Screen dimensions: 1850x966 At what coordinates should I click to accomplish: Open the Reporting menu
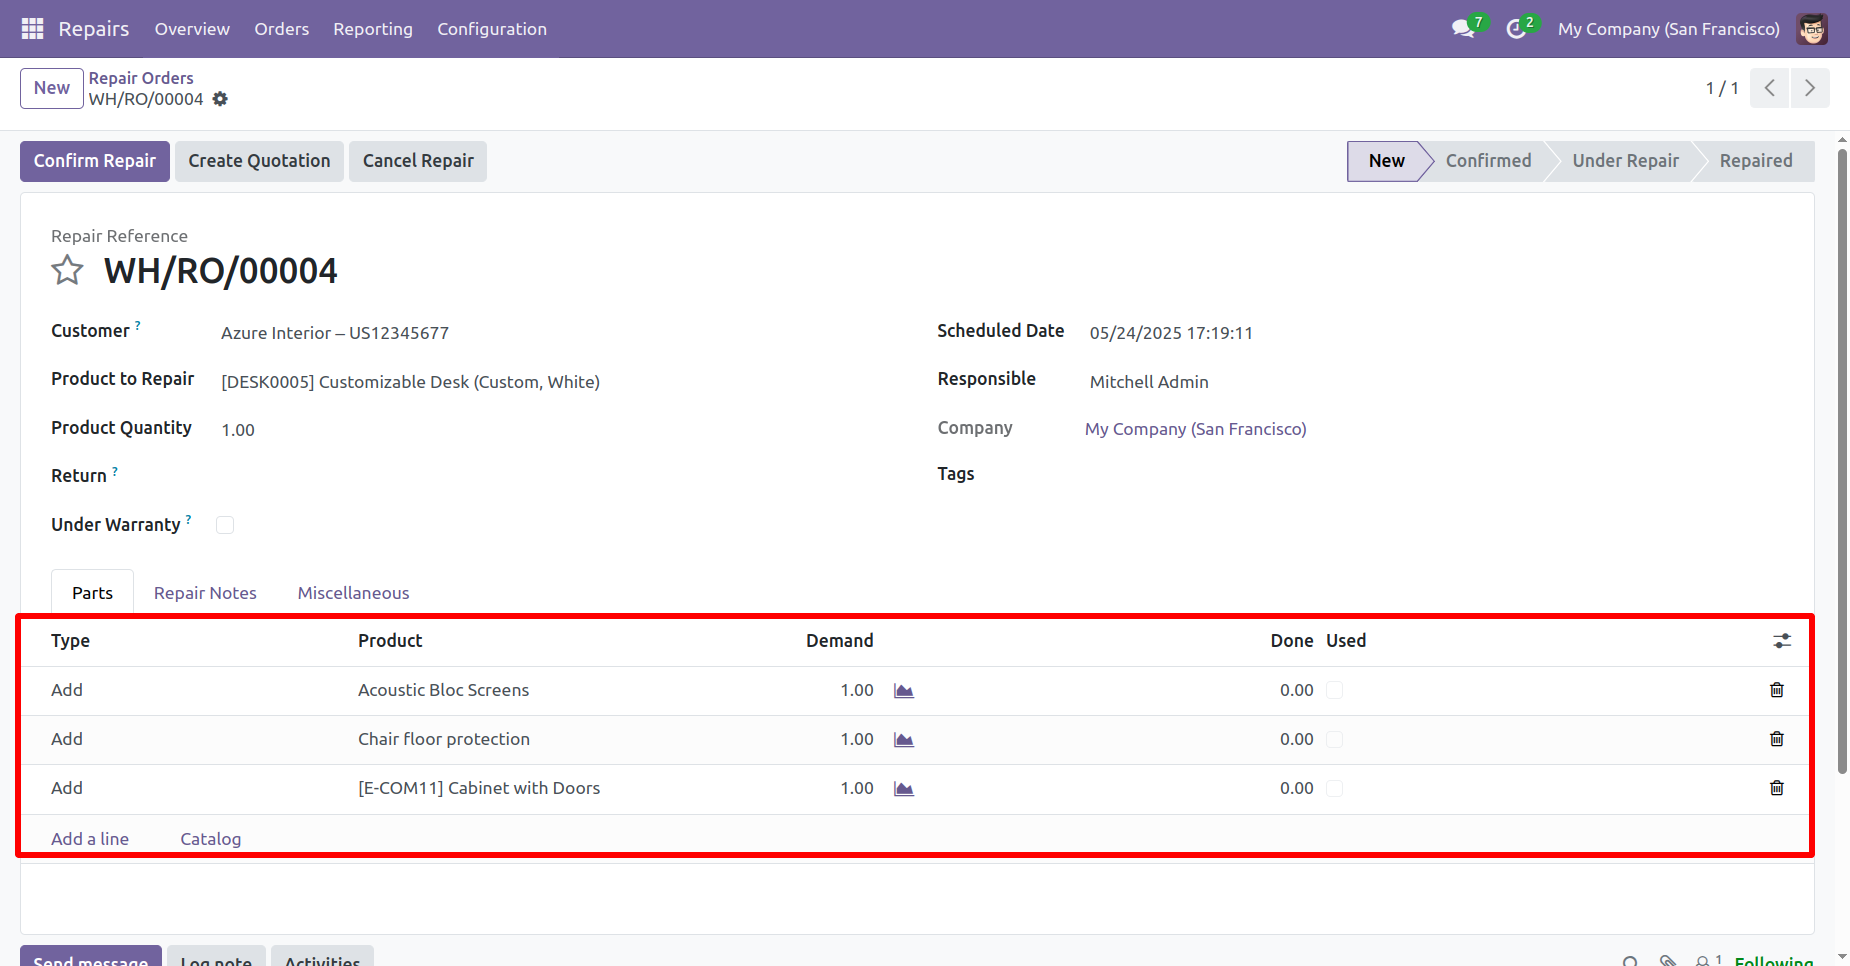tap(373, 29)
